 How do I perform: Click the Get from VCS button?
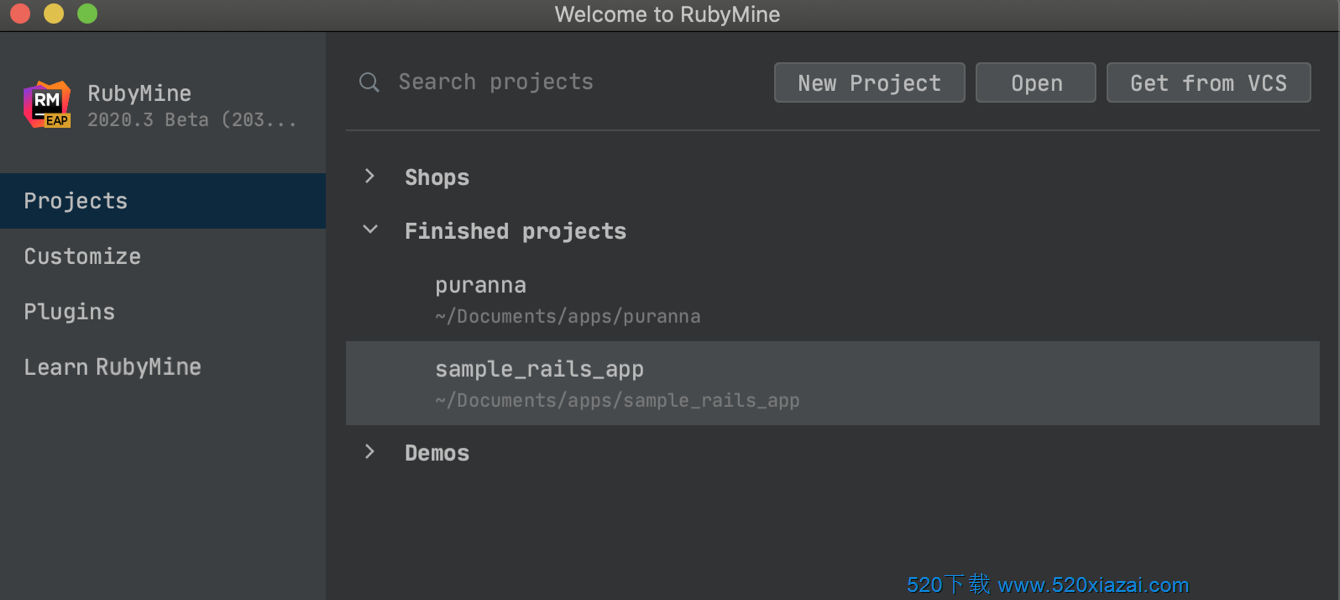(1208, 83)
